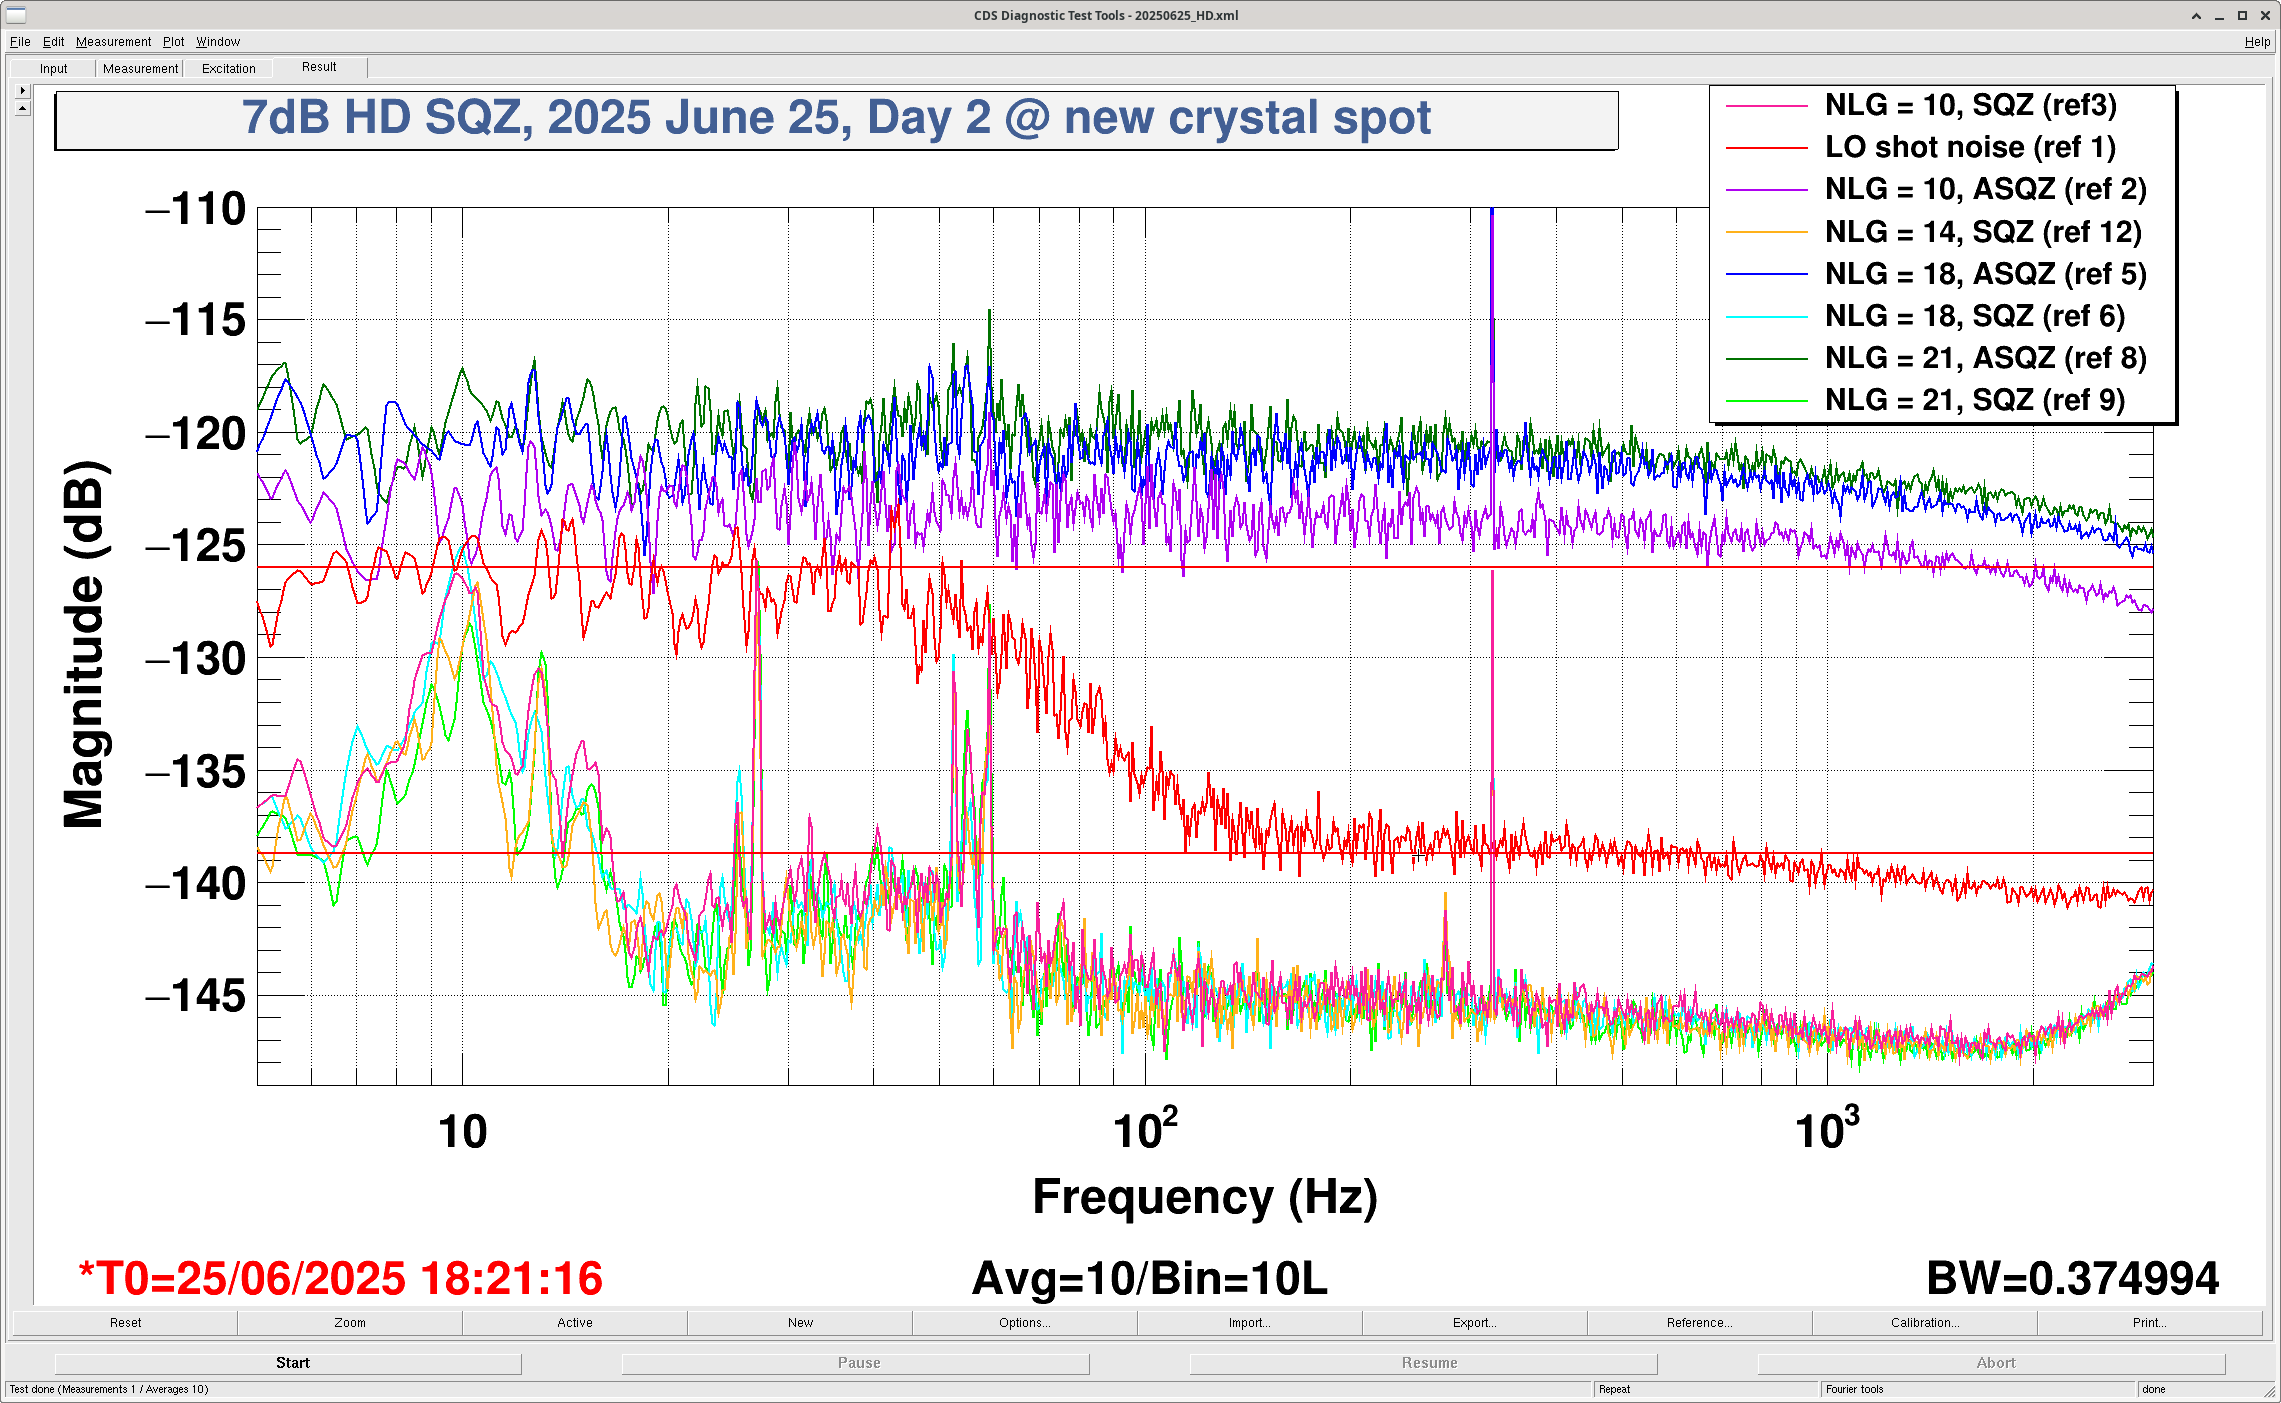The width and height of the screenshot is (2281, 1403).
Task: Click legend entry NLG = 14, SQZ (ref 12)
Action: click(1983, 232)
